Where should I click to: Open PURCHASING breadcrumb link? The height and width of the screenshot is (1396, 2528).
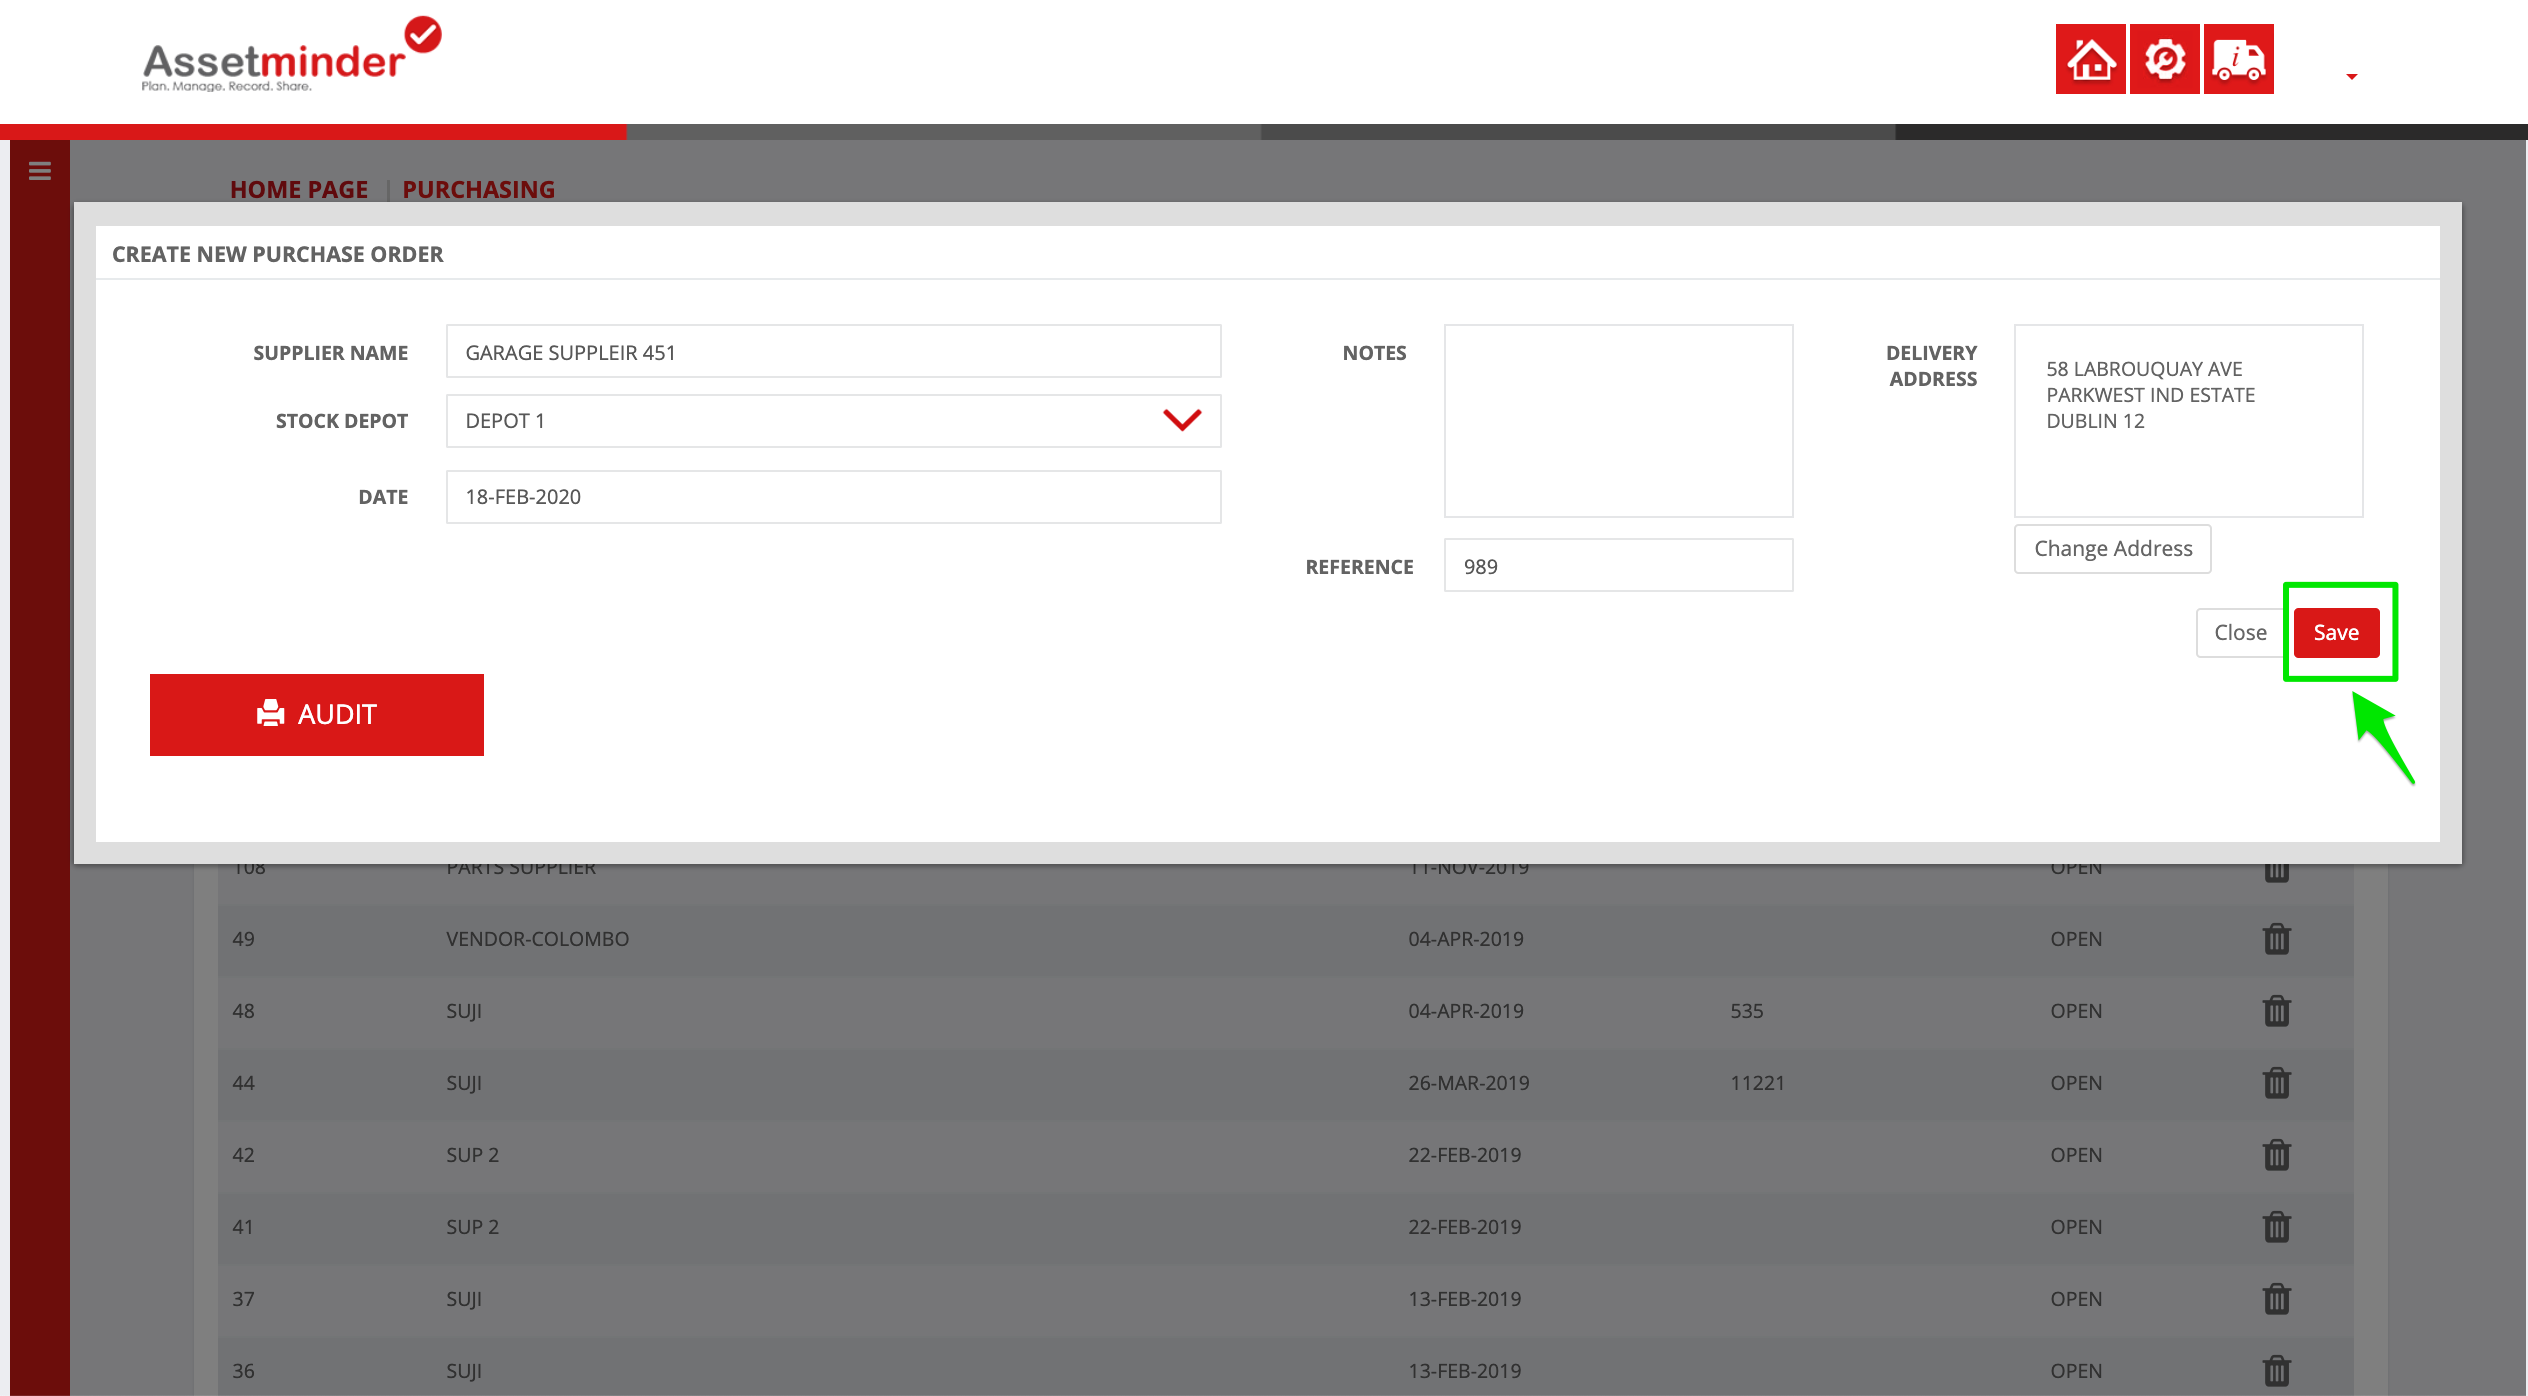point(478,189)
